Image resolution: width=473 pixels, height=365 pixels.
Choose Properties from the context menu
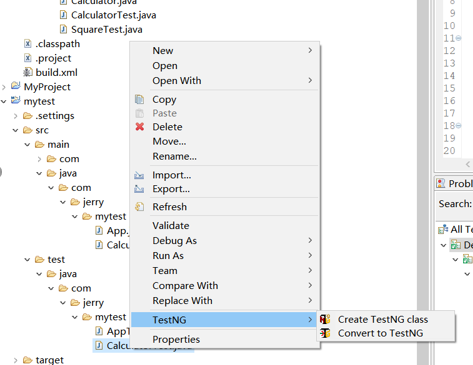tap(225, 339)
